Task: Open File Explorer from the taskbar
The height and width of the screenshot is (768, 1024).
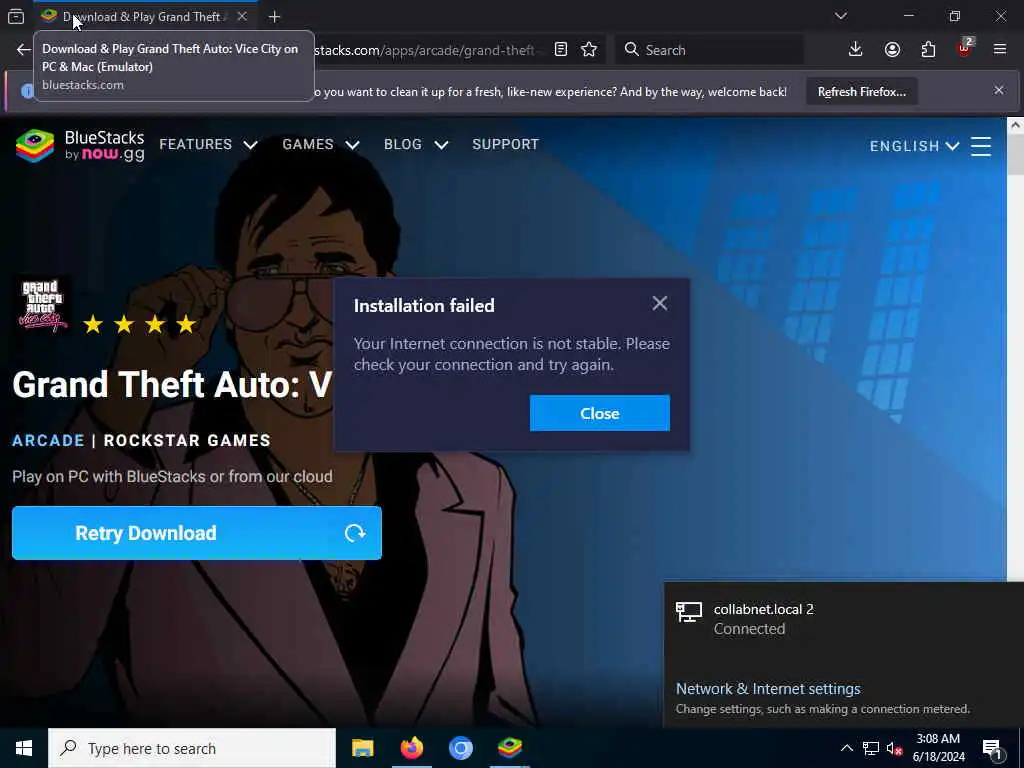Action: 362,748
